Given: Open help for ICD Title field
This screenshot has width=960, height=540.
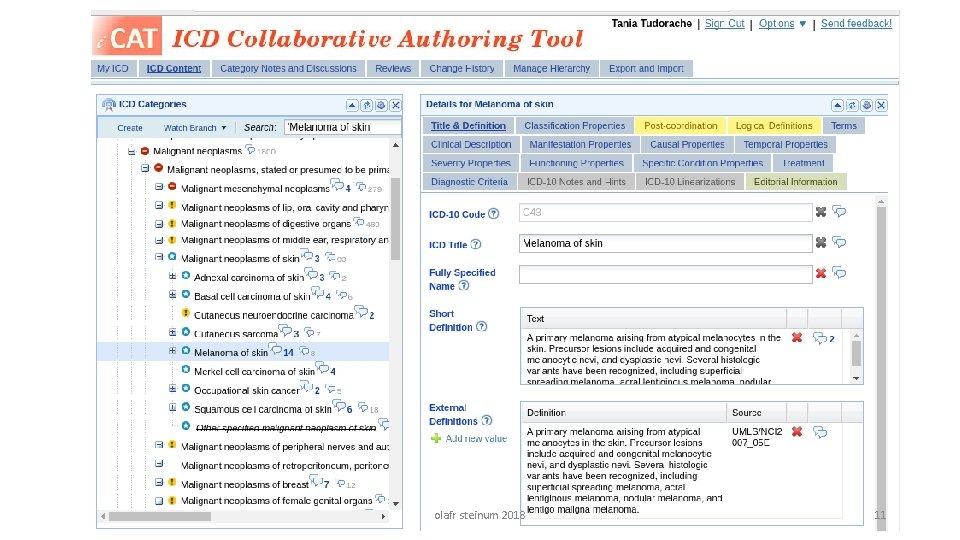Looking at the screenshot, I should pos(476,244).
